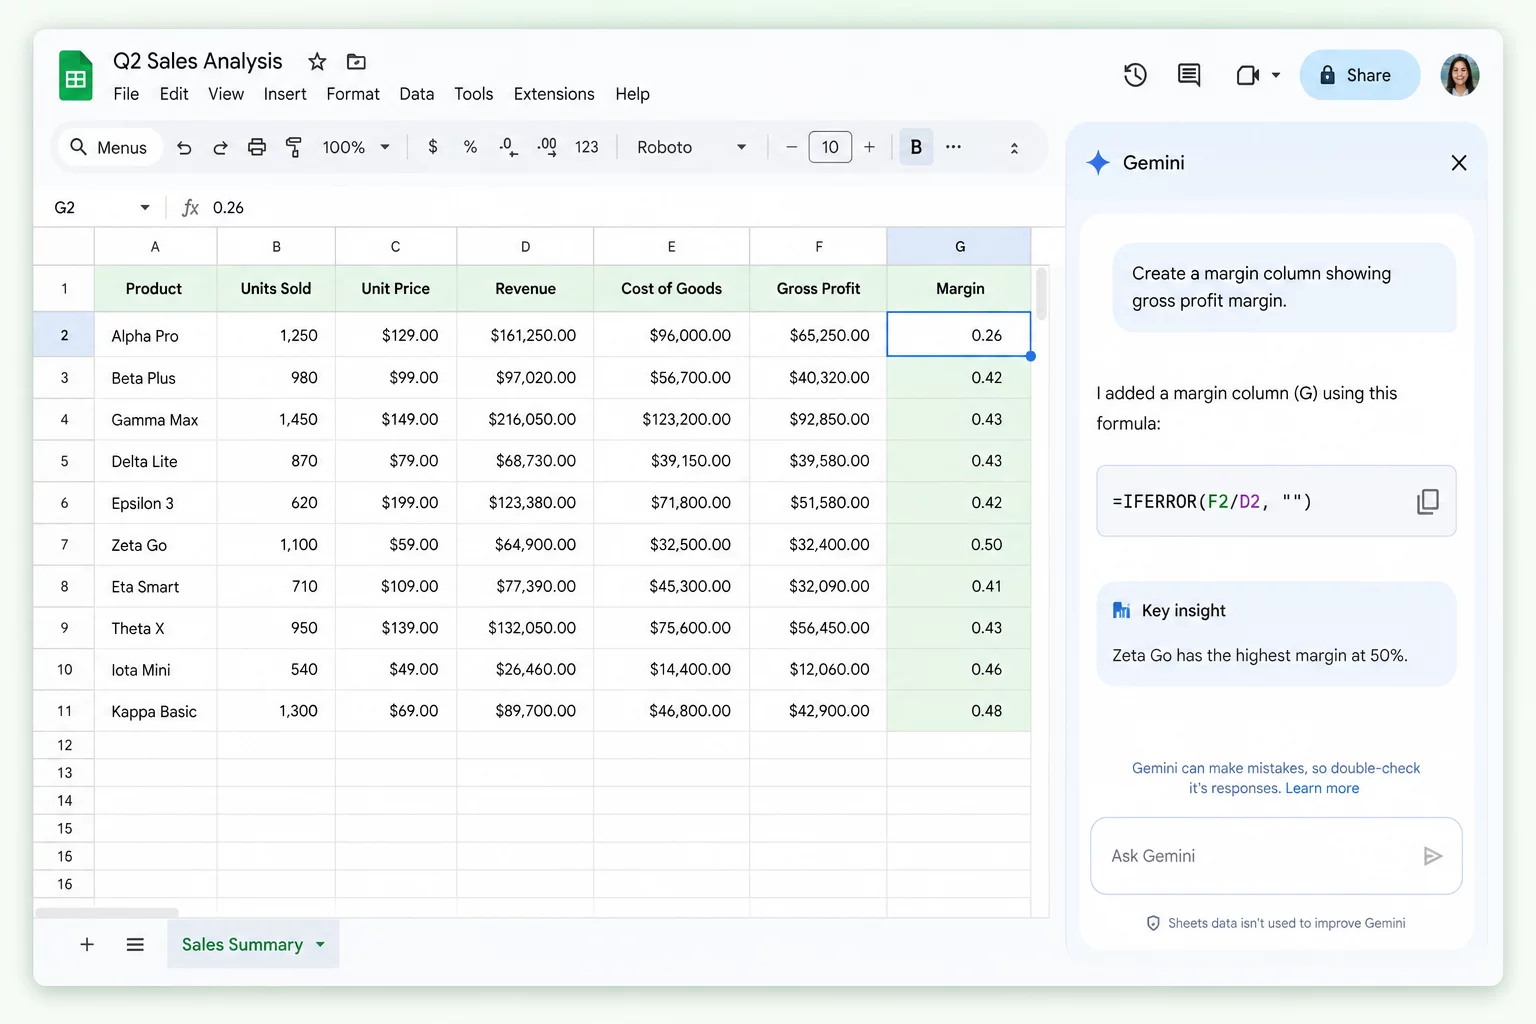Click the formula bar showing 0.26
The image size is (1536, 1024).
[x=630, y=207]
